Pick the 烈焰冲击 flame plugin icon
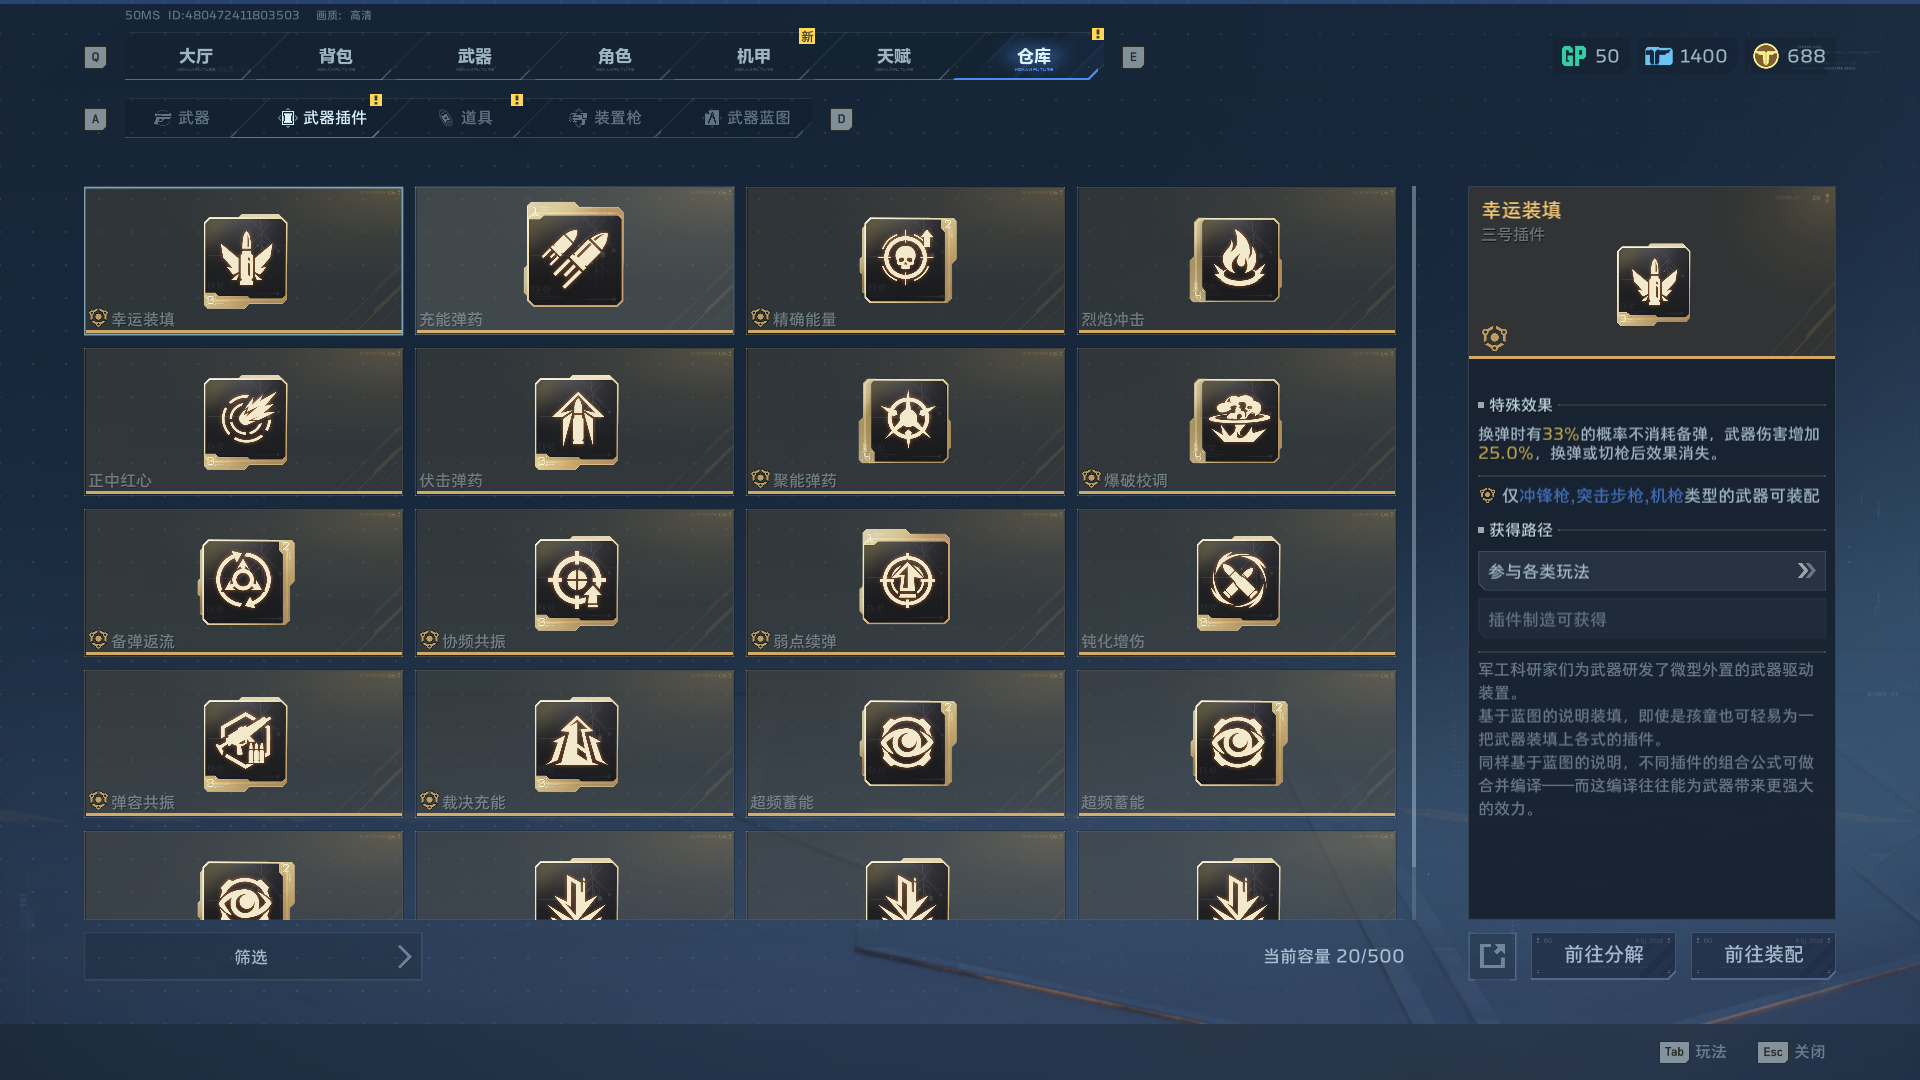 click(1237, 260)
